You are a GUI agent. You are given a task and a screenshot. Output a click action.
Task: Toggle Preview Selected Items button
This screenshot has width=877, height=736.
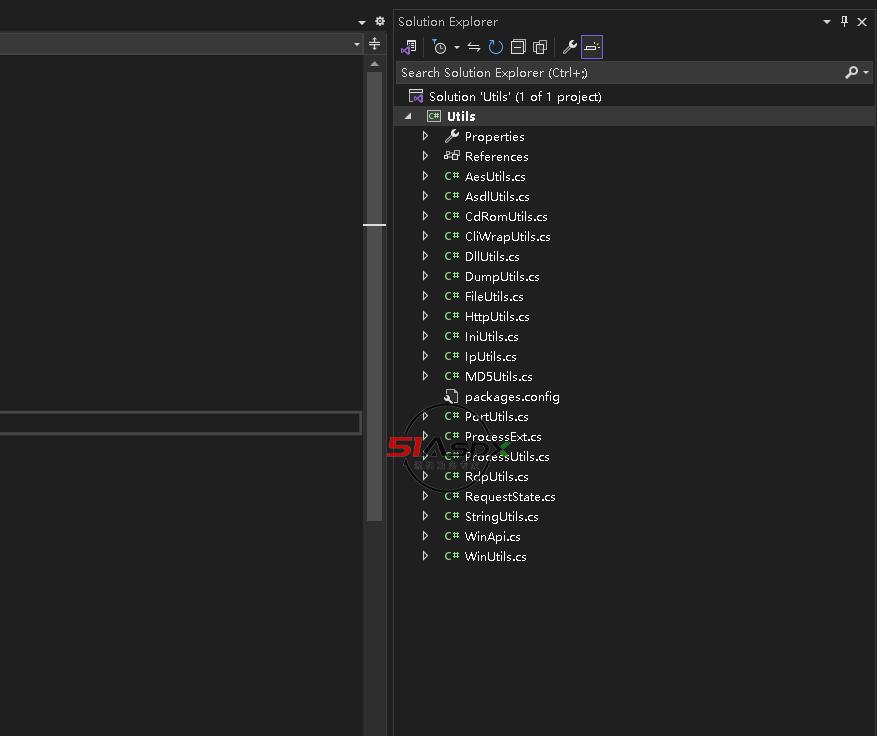(x=592, y=47)
